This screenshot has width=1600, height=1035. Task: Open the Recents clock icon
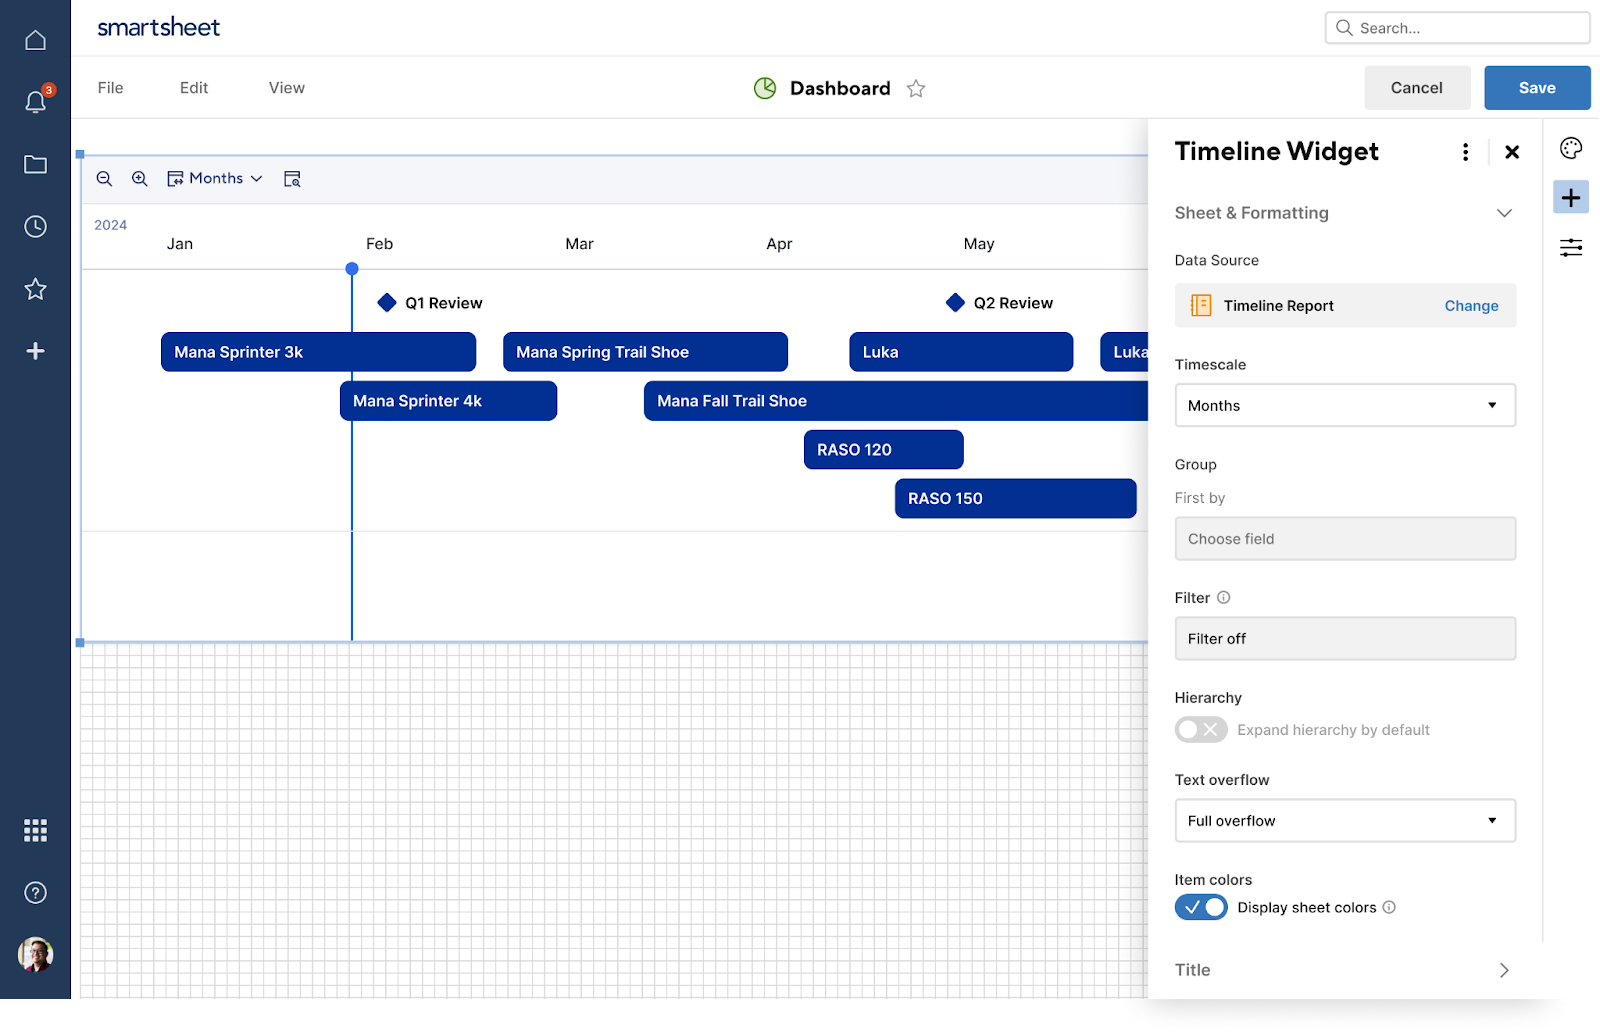click(x=35, y=227)
